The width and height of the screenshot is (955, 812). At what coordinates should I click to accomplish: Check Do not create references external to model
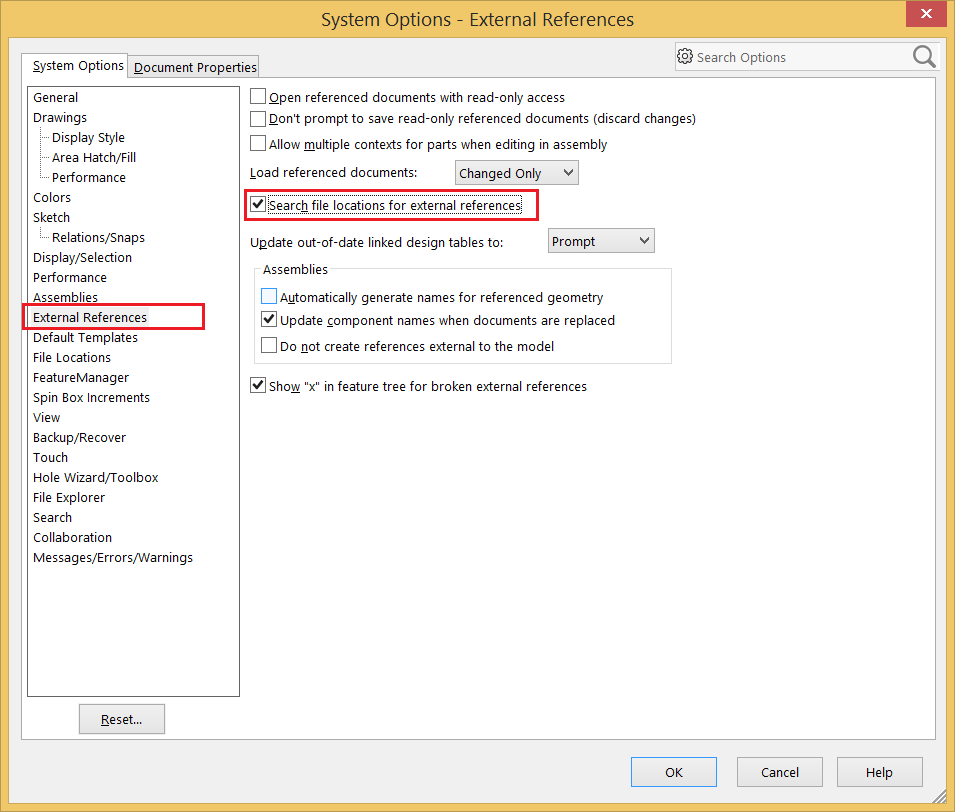[x=269, y=346]
